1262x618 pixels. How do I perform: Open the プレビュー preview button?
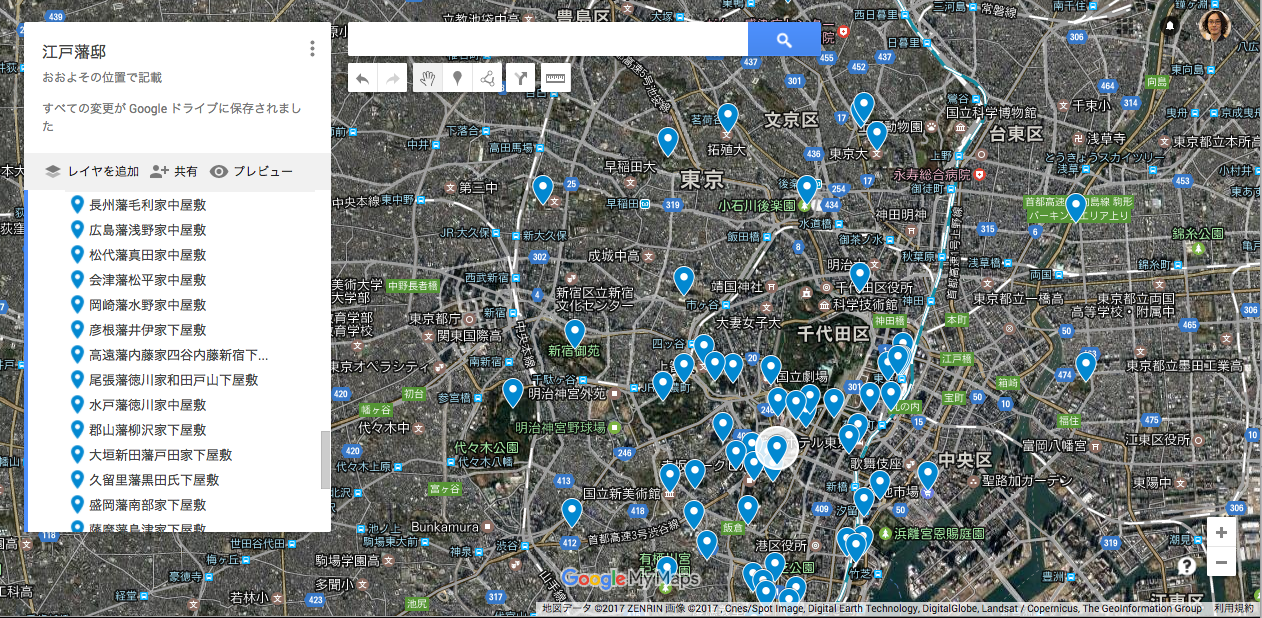coord(251,171)
